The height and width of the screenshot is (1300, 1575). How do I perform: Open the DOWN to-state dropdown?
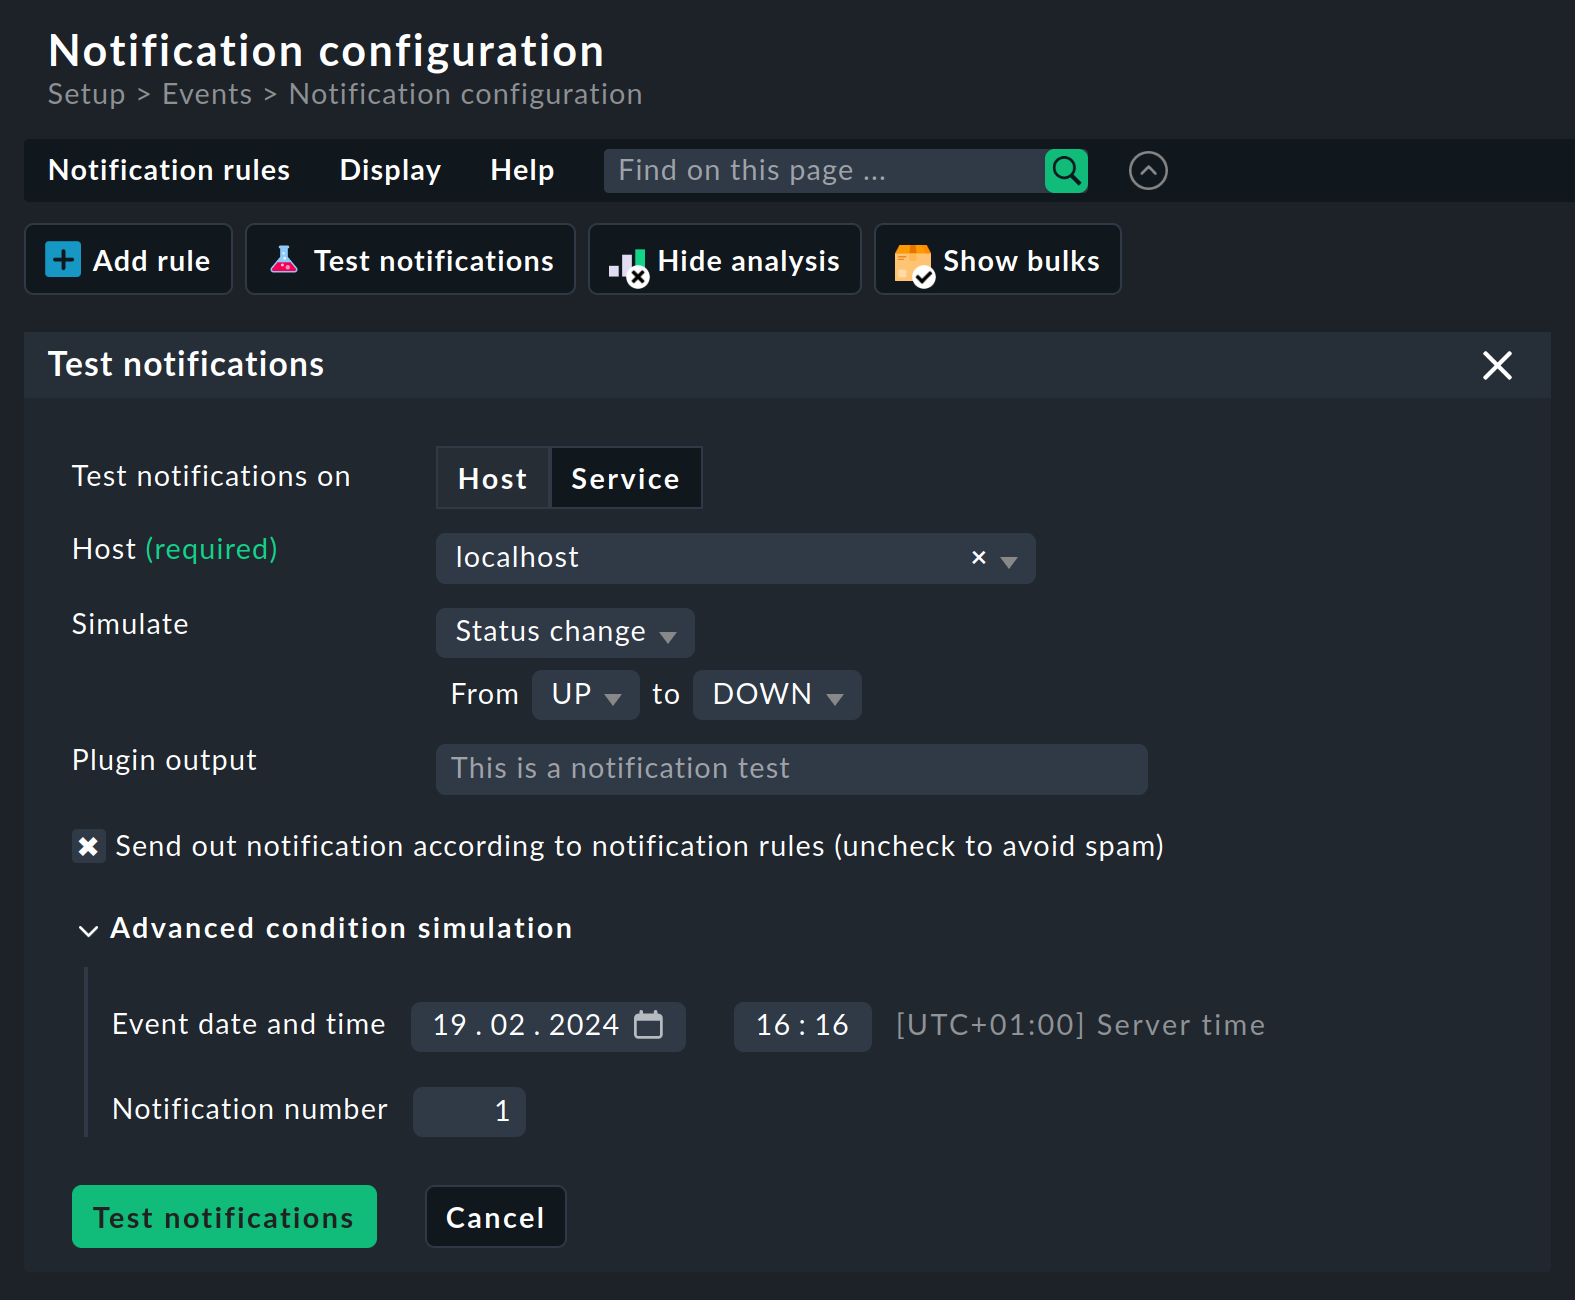click(777, 695)
